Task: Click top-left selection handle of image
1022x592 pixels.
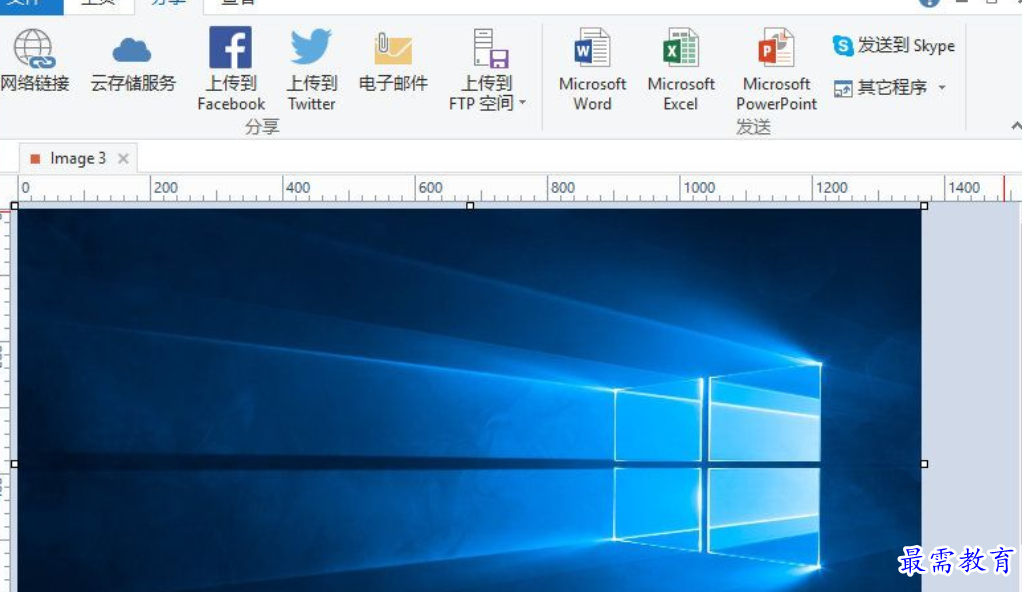Action: [14, 206]
